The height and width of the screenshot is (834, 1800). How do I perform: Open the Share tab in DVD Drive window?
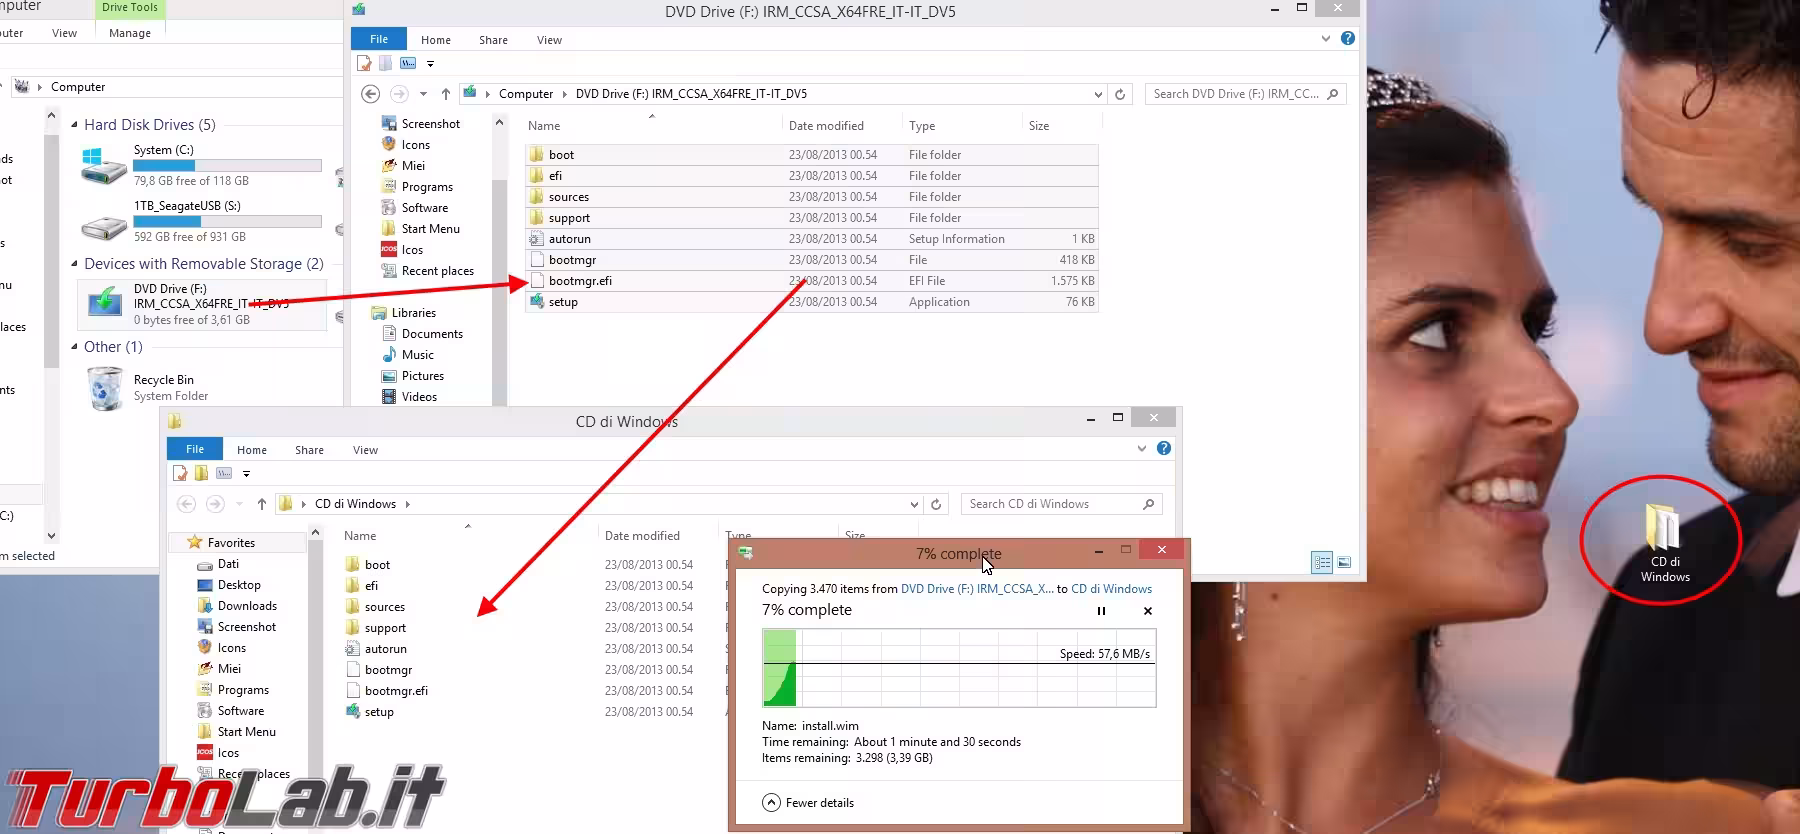click(x=493, y=40)
